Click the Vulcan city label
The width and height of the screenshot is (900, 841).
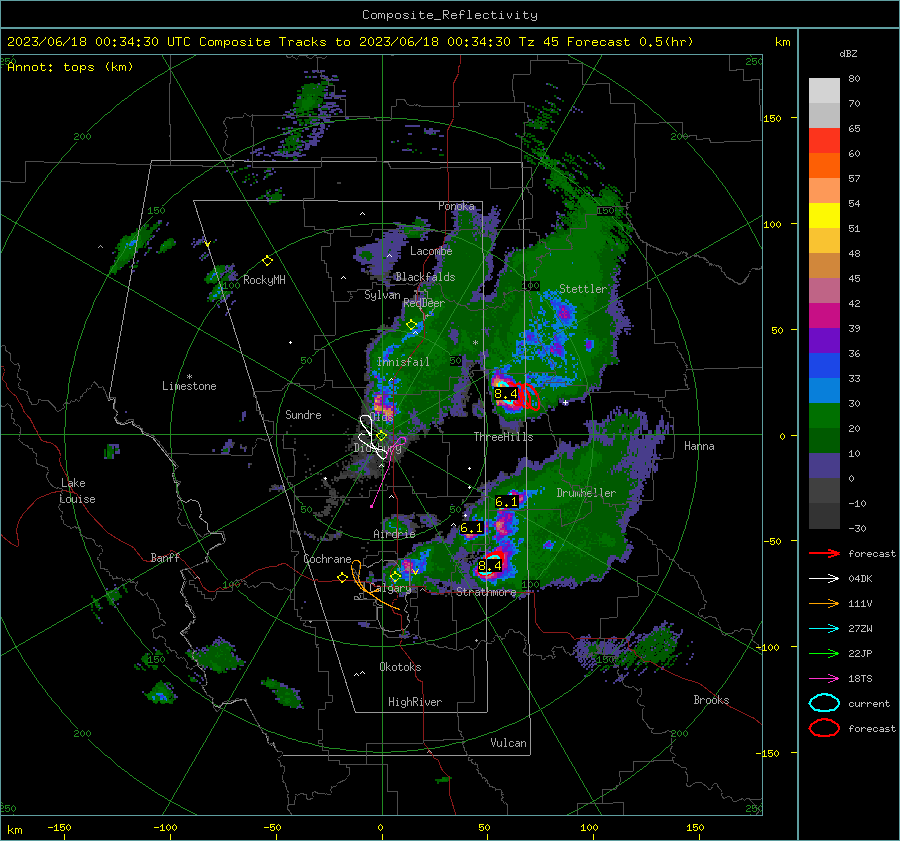click(508, 743)
